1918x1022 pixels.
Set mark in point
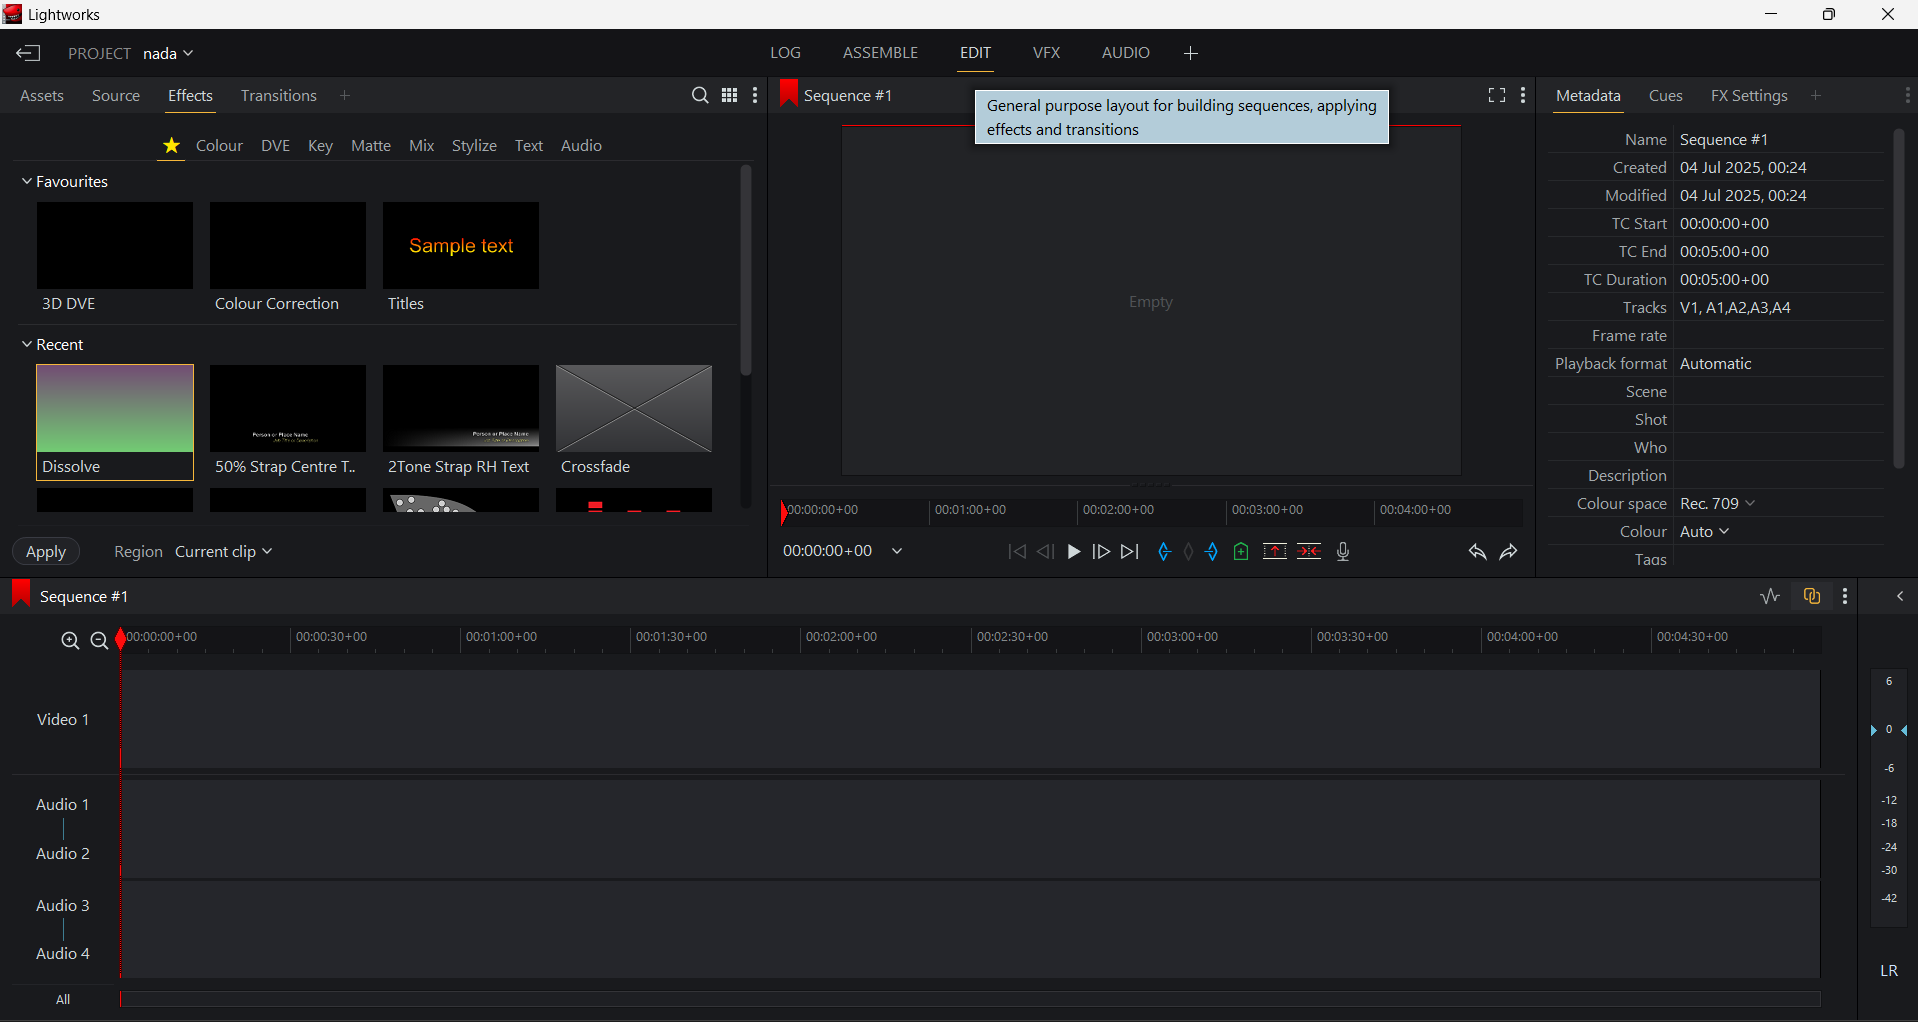coord(1164,552)
